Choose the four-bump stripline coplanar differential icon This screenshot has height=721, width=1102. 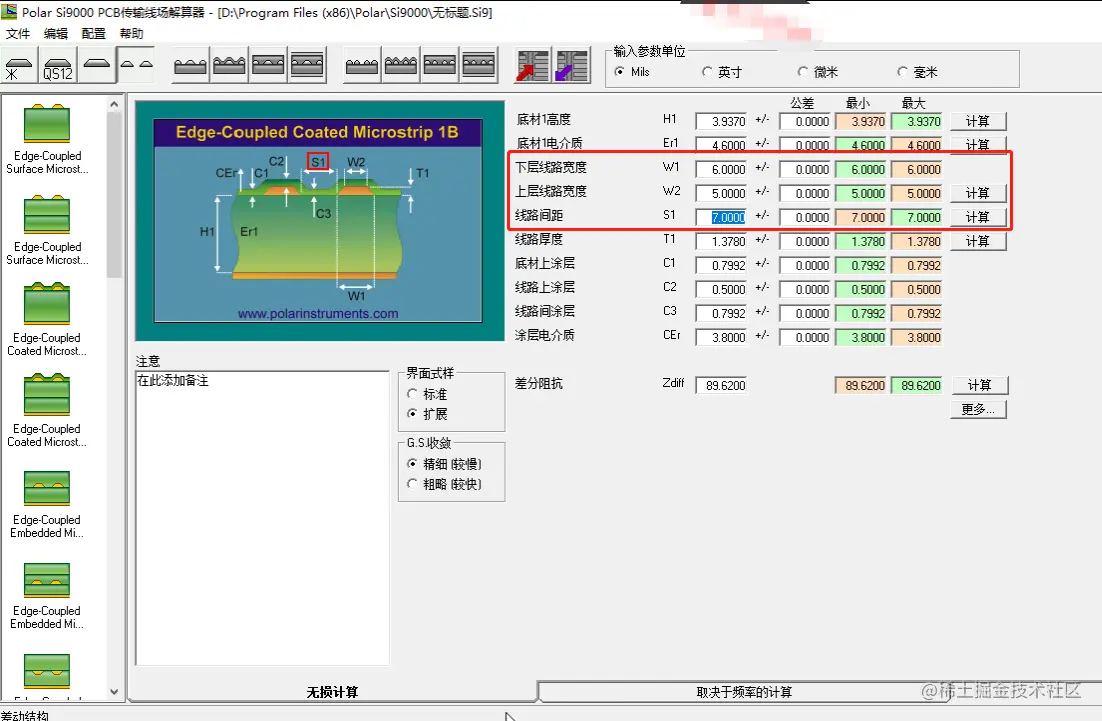[x=479, y=66]
